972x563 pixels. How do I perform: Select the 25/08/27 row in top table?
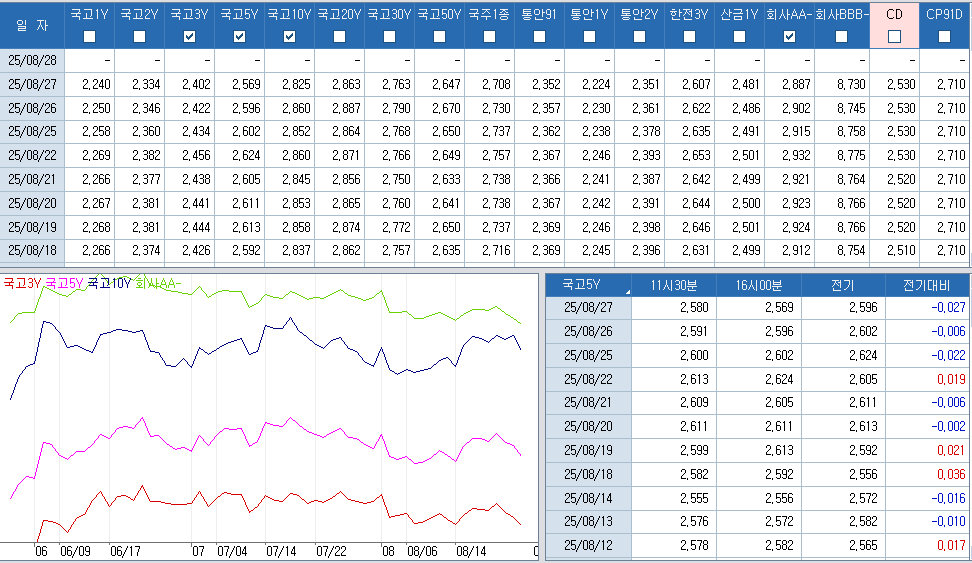pos(34,84)
